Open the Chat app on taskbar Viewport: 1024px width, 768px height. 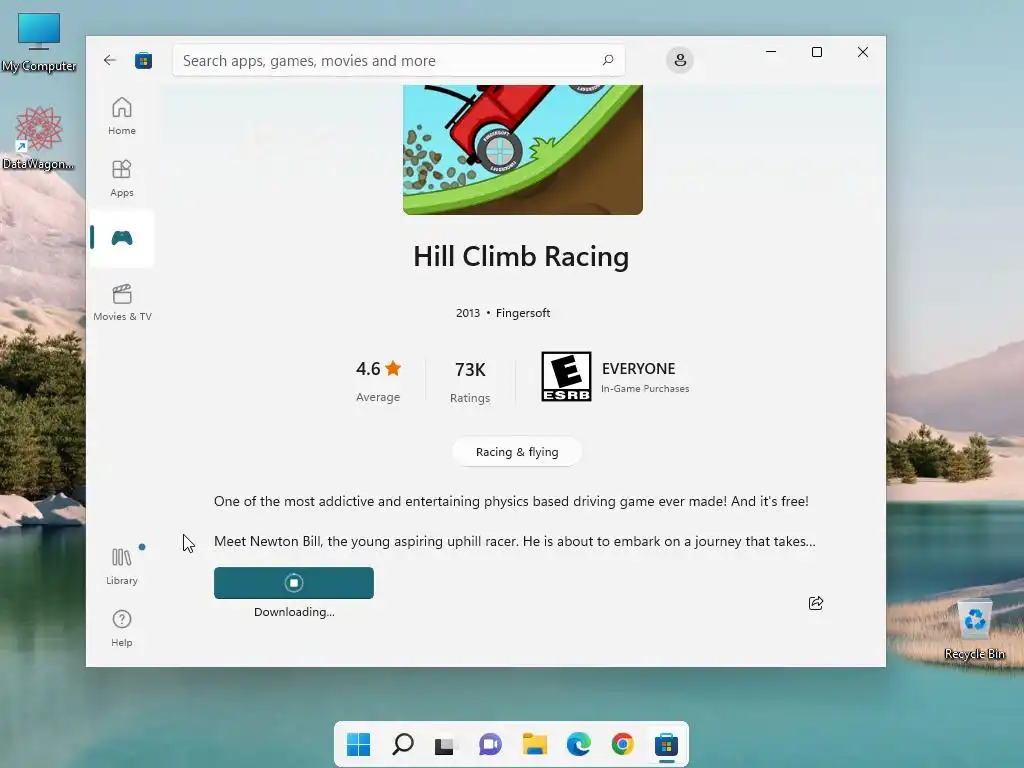490,744
